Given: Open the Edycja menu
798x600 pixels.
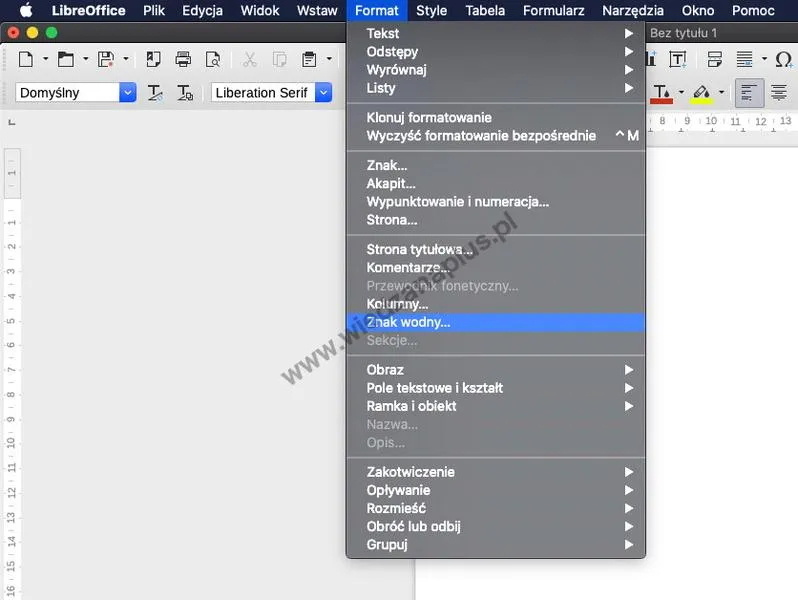Looking at the screenshot, I should pyautogui.click(x=202, y=10).
